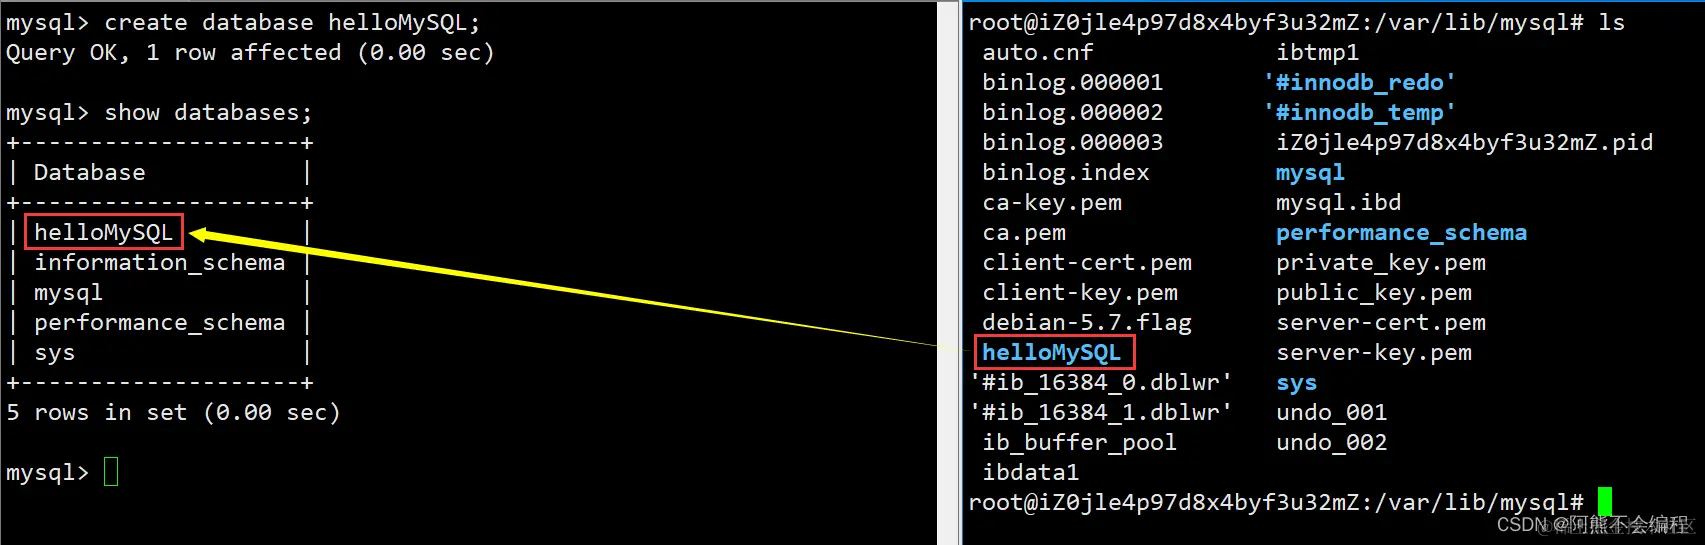Image resolution: width=1705 pixels, height=545 pixels.
Task: Click the ib_buffer_pool file name
Action: pos(1079,443)
